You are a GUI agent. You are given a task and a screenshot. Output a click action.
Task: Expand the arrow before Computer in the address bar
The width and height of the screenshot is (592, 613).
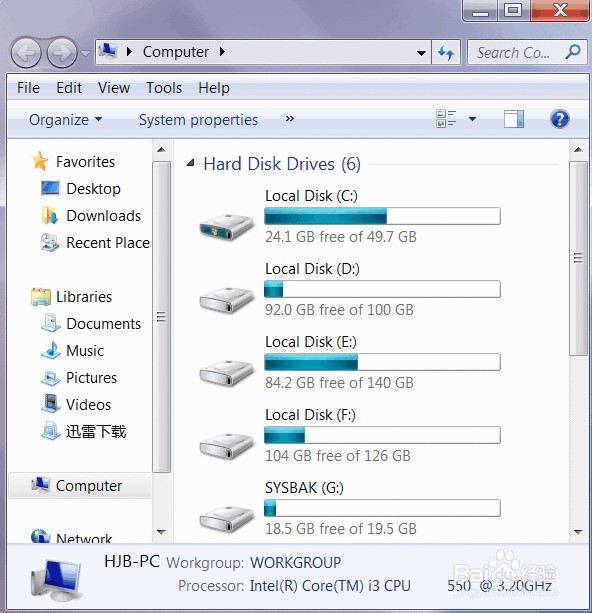pyautogui.click(x=129, y=52)
